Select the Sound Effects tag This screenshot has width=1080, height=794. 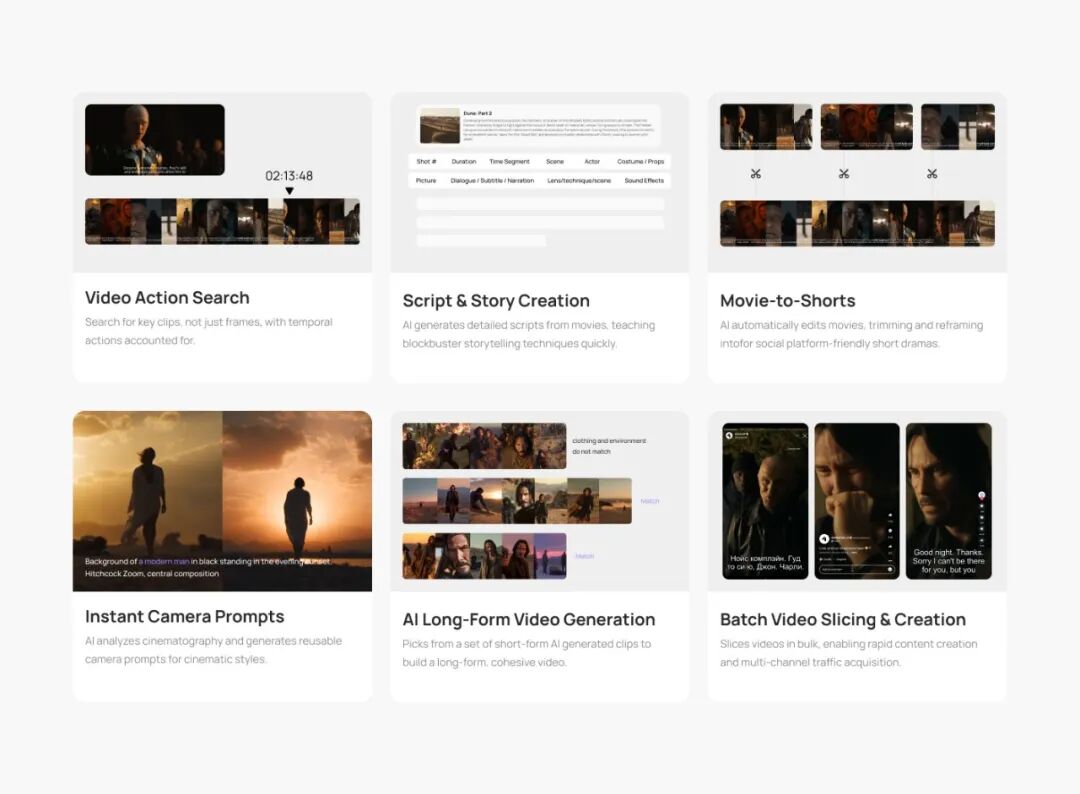point(644,180)
